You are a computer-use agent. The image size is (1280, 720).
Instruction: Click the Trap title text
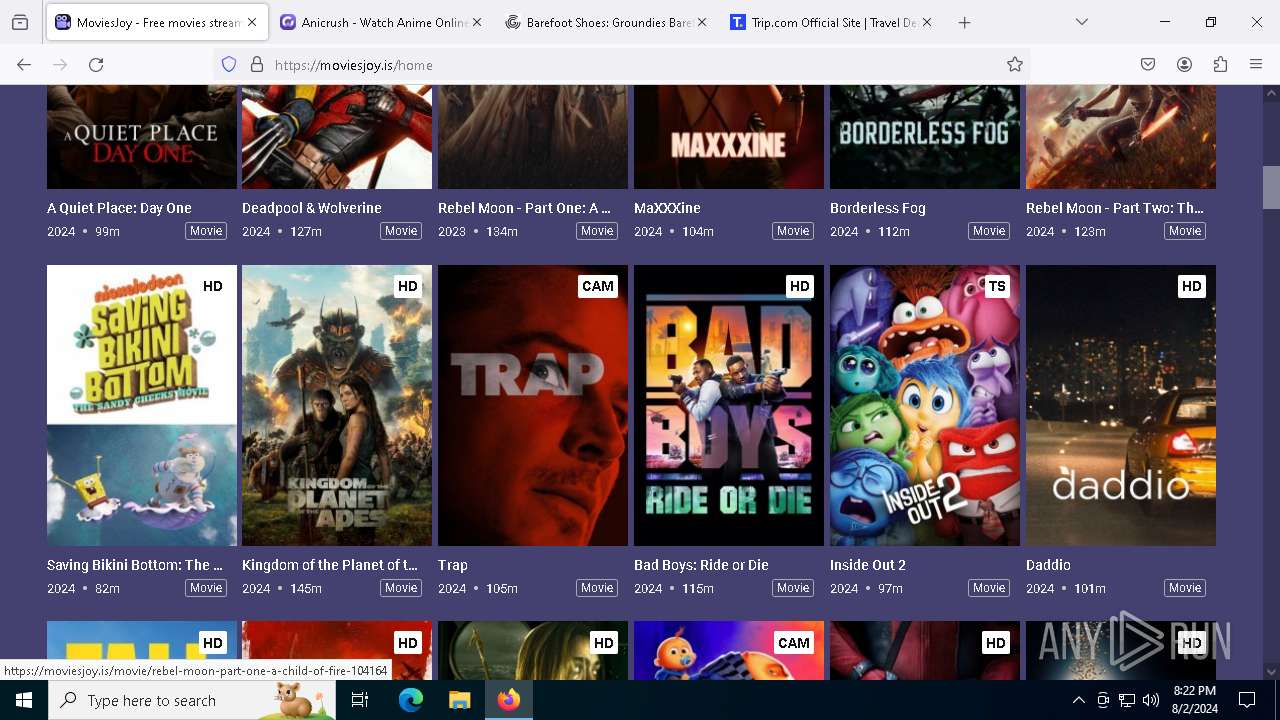coord(453,565)
